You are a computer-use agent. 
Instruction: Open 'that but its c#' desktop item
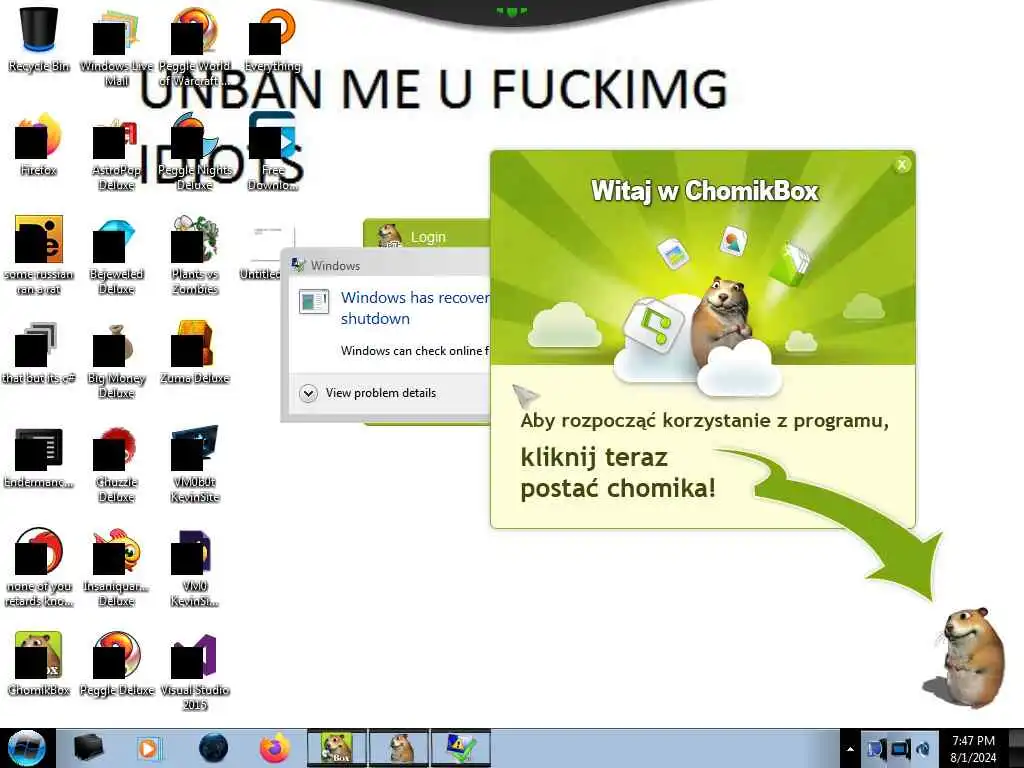pos(39,351)
